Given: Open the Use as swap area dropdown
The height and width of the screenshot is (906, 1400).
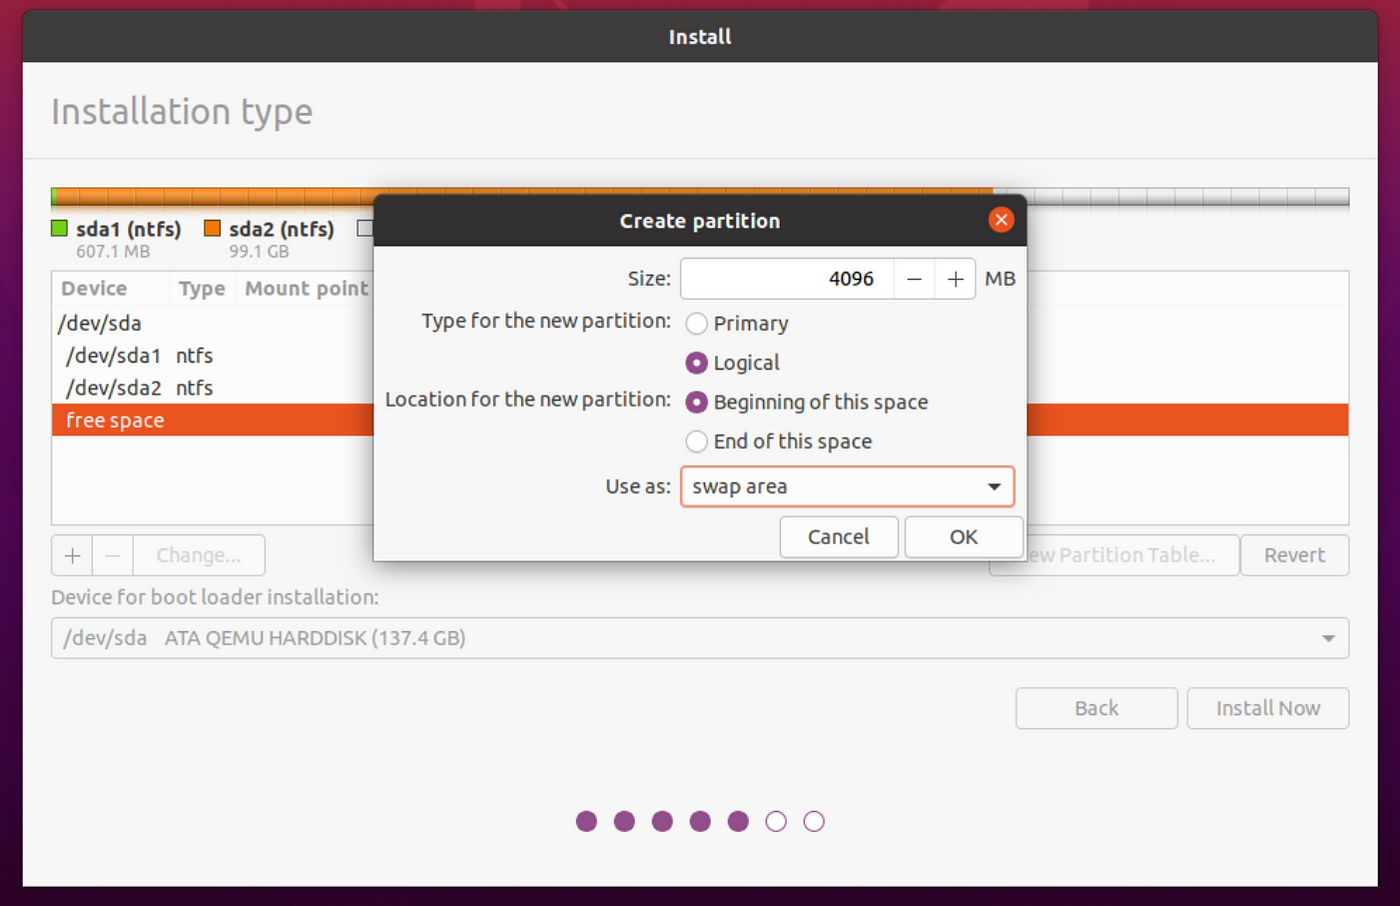Looking at the screenshot, I should pyautogui.click(x=847, y=487).
